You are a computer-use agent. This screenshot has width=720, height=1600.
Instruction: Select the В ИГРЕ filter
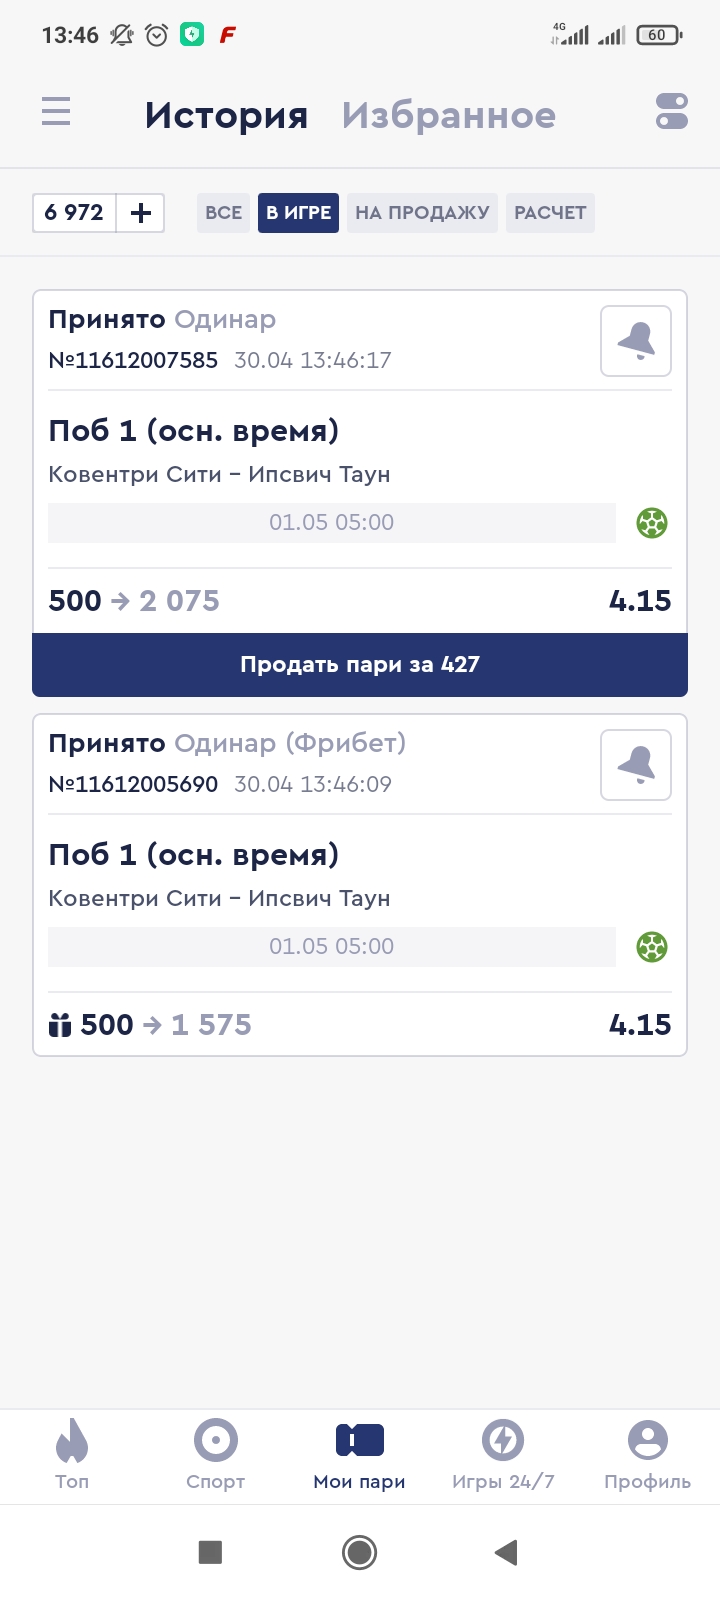tap(298, 213)
